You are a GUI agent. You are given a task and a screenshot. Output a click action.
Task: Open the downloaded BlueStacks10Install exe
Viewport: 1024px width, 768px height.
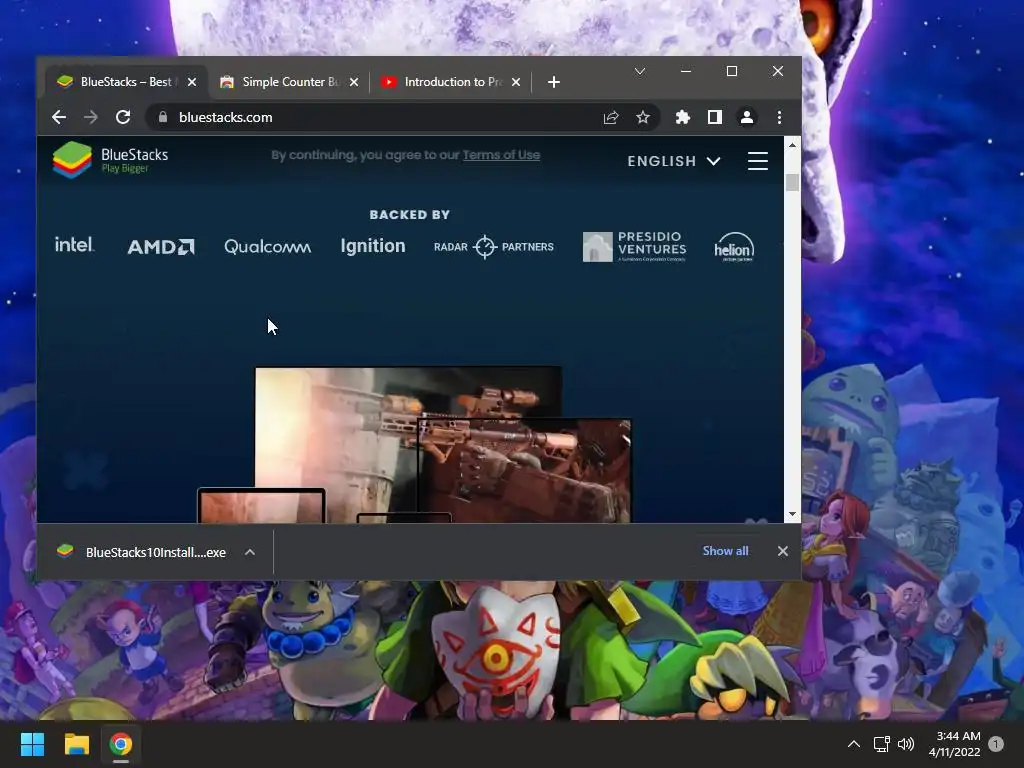click(145, 552)
